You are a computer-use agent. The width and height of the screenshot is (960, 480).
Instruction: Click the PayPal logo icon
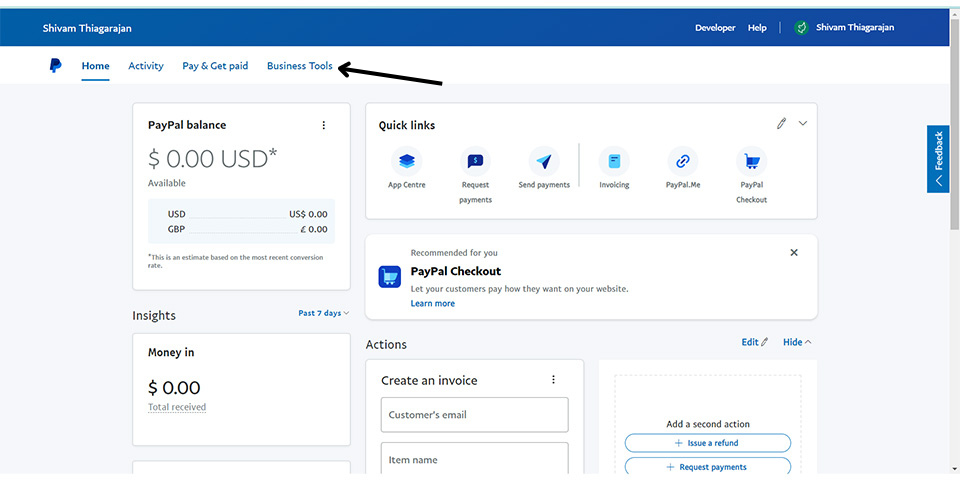tap(55, 66)
